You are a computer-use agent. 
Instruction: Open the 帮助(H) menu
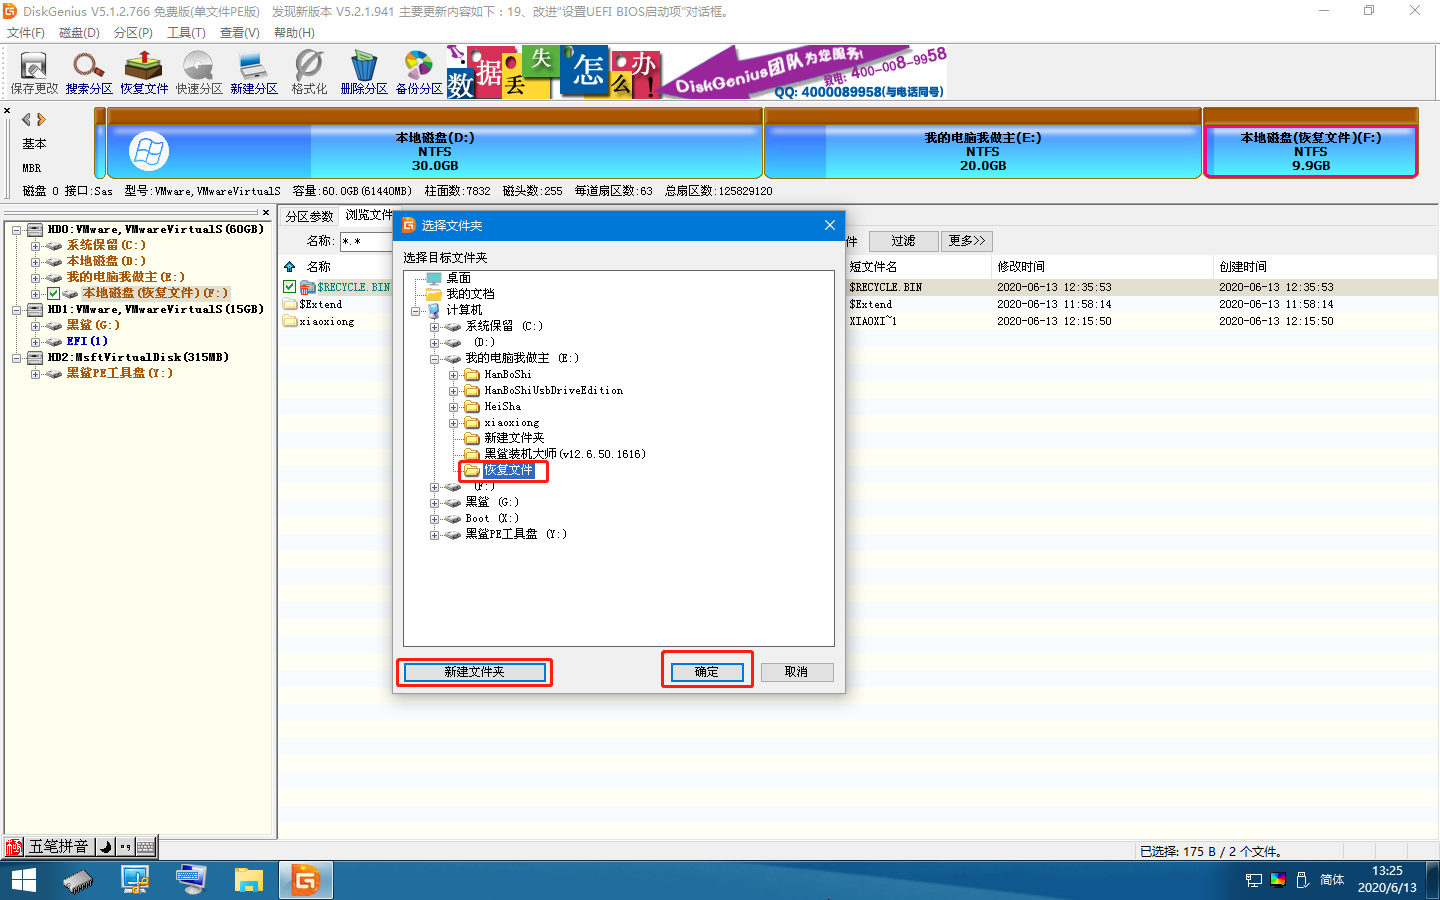(294, 33)
